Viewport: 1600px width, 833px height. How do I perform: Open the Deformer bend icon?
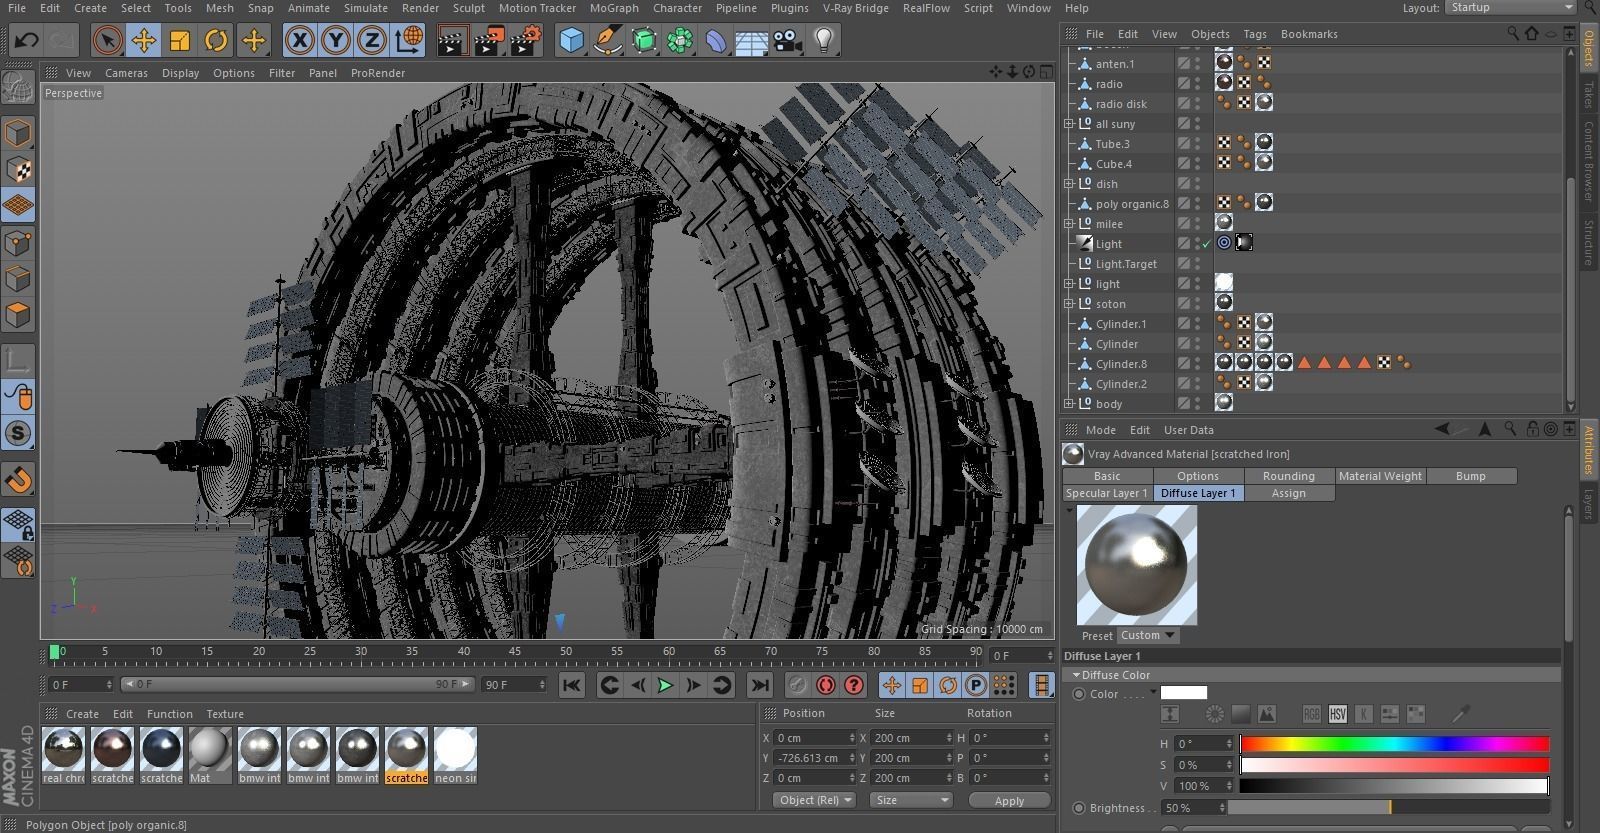click(717, 41)
